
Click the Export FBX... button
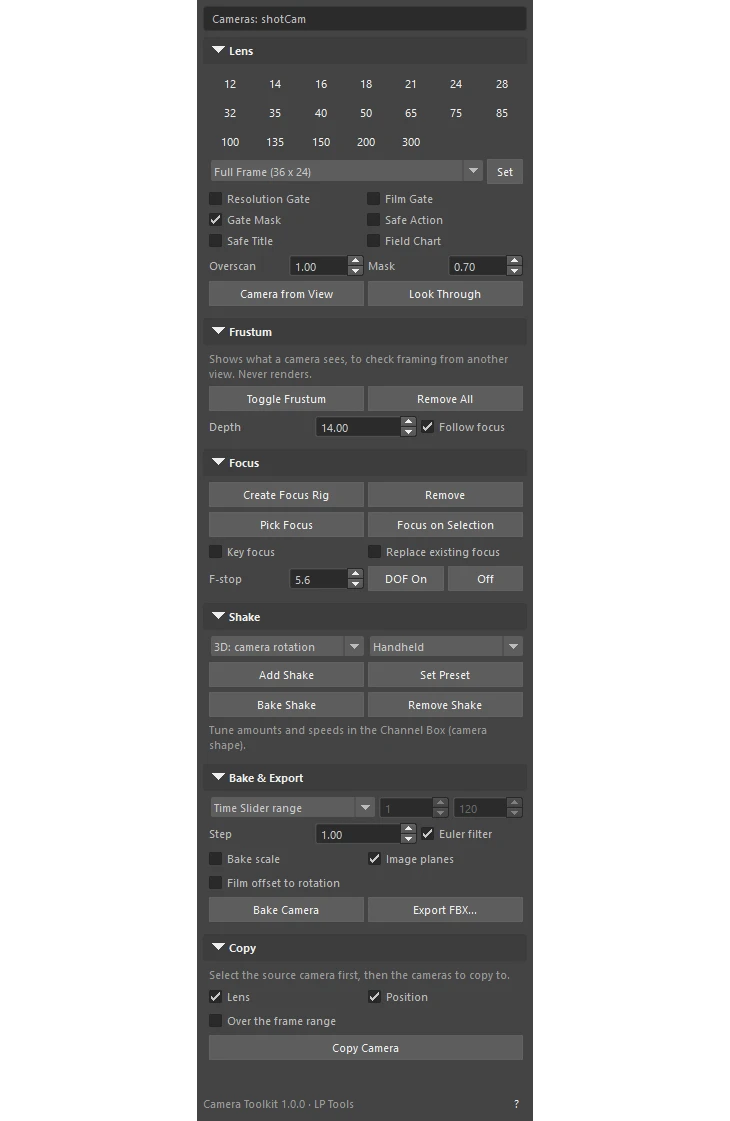click(x=445, y=910)
